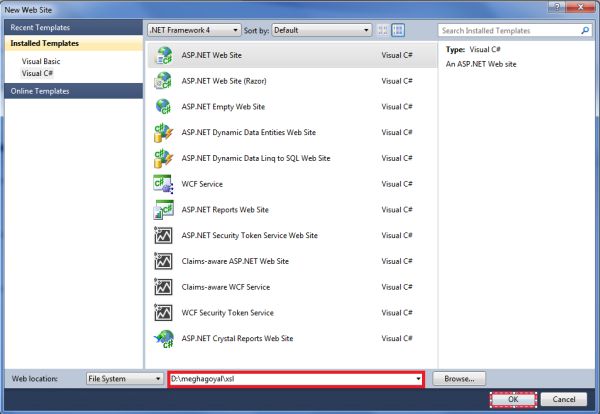The image size is (600, 414).
Task: Close the New Web Site dialog
Action: point(580,7)
